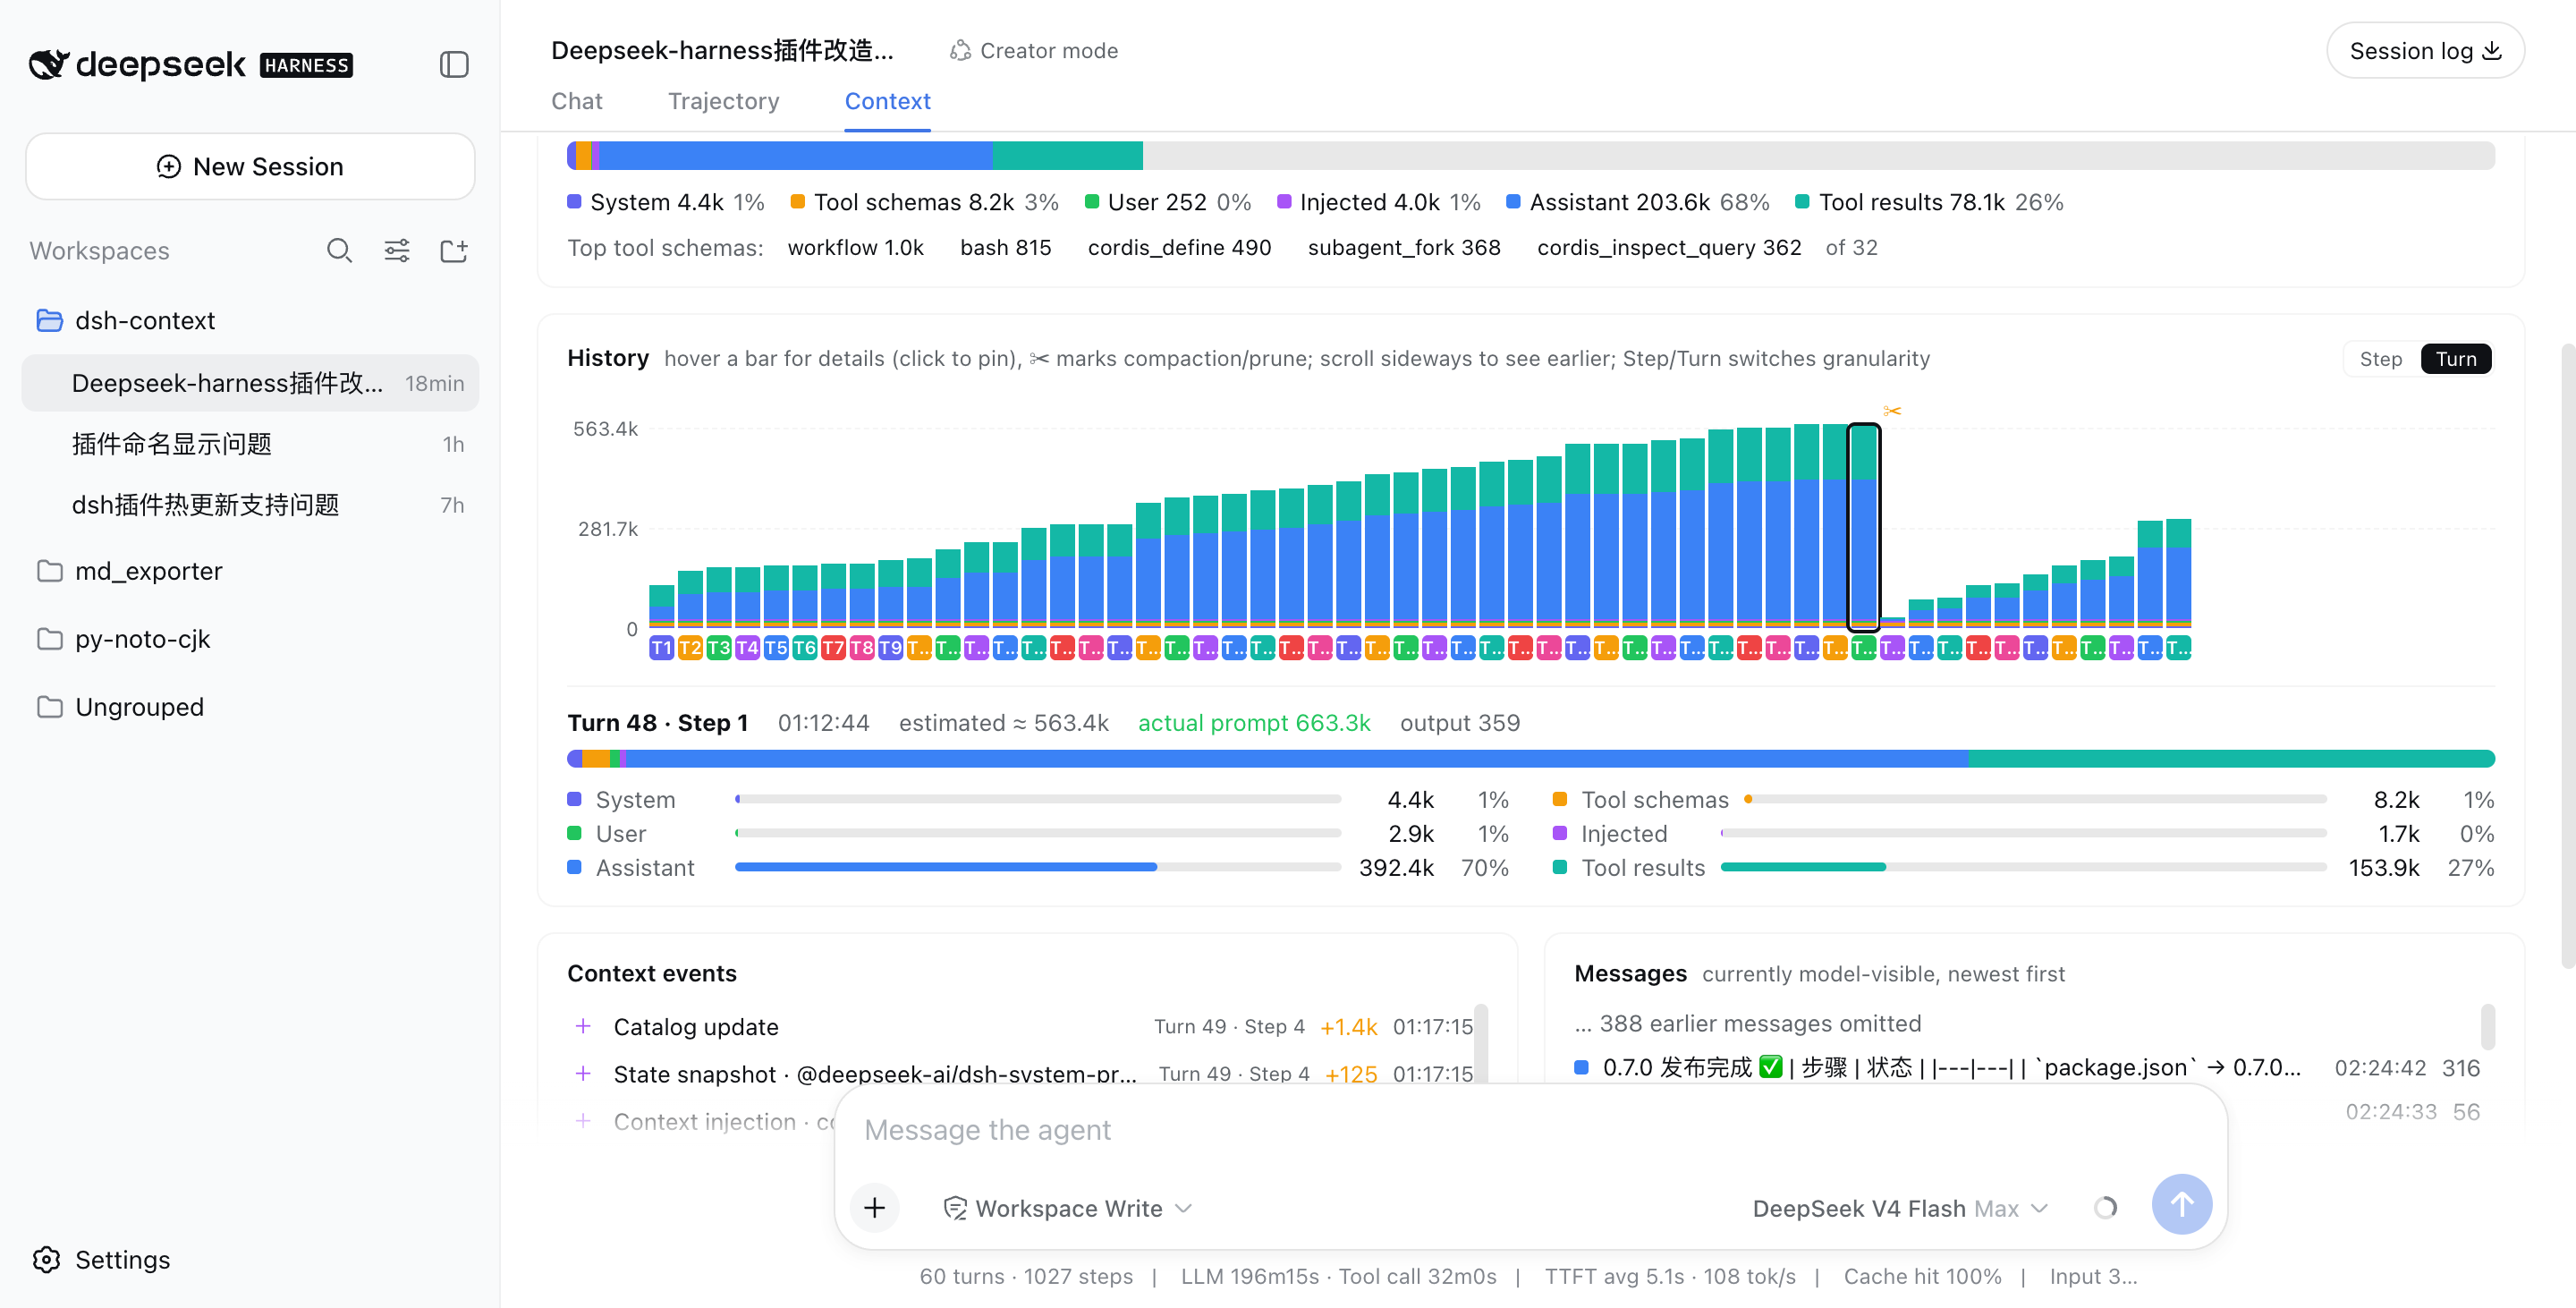Search workspaces with the magnifier icon
This screenshot has height=1308, width=2576.
340,250
